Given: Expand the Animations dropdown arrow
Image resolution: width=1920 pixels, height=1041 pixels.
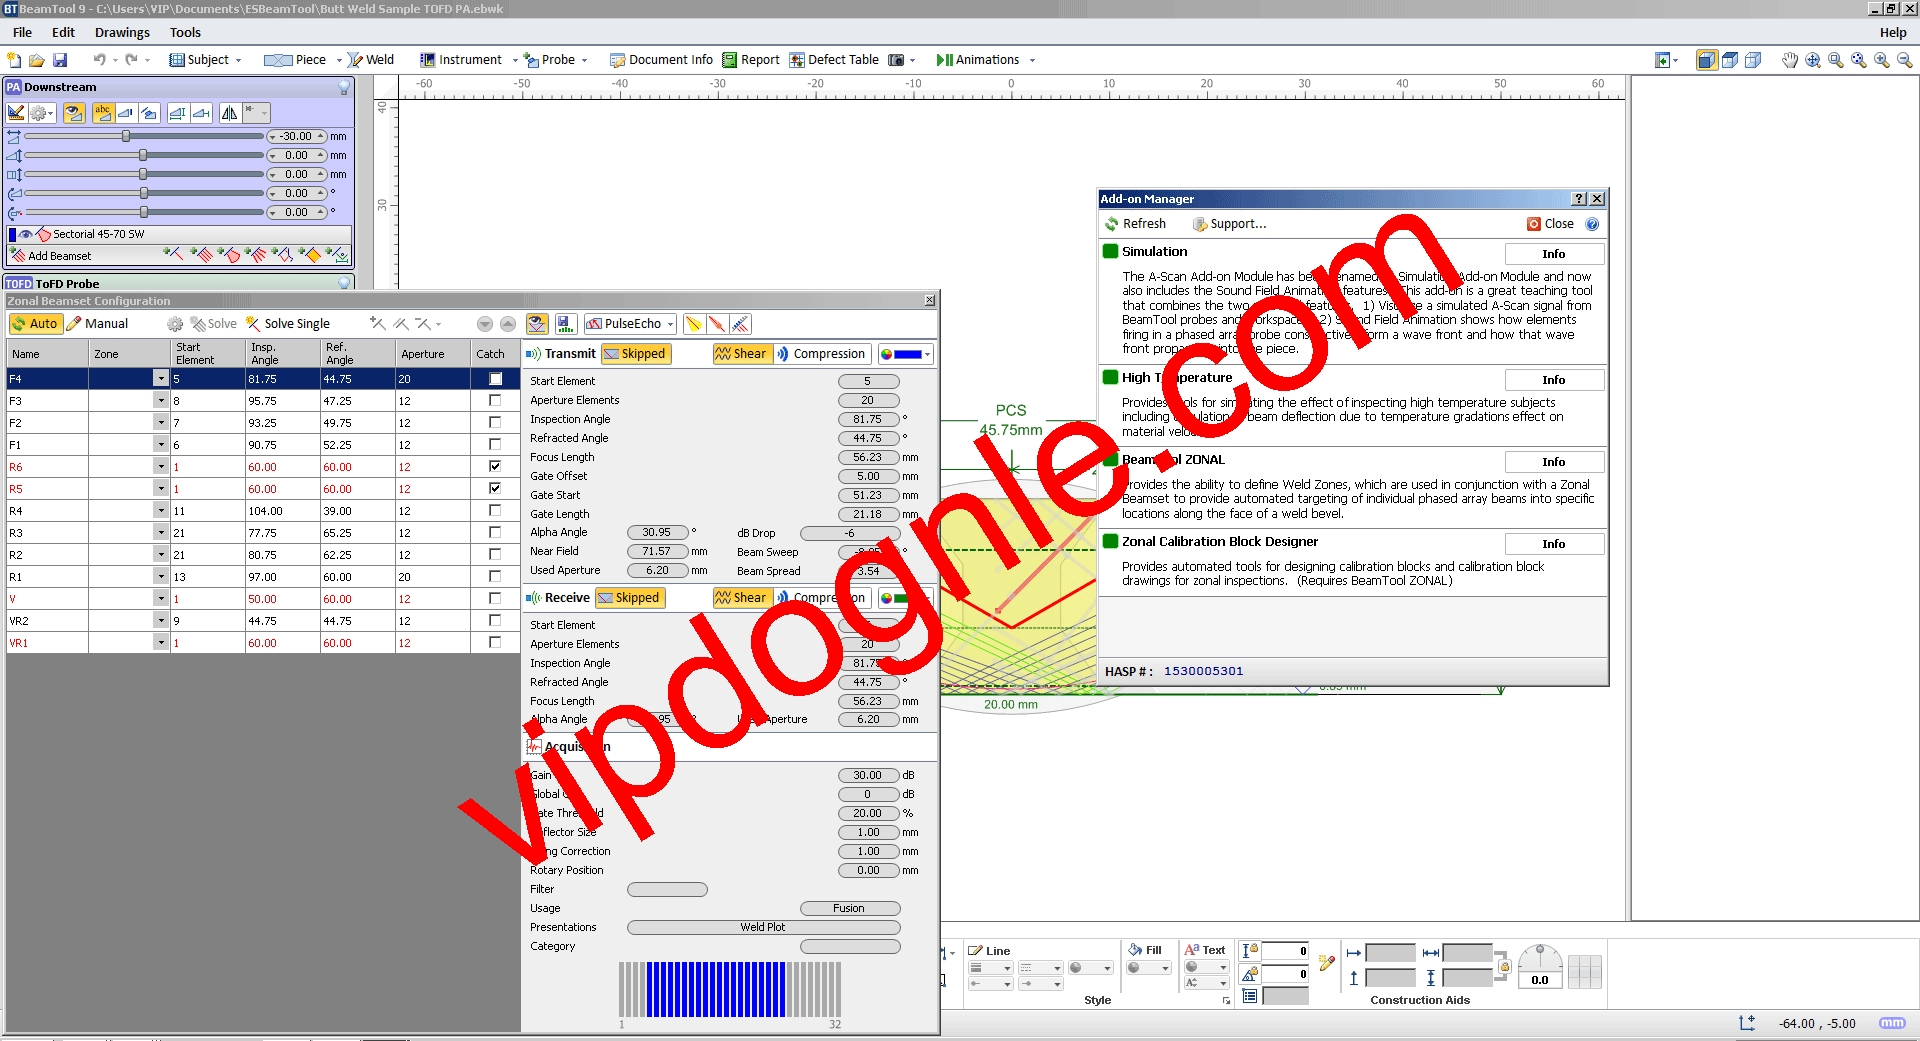Looking at the screenshot, I should tap(1032, 60).
